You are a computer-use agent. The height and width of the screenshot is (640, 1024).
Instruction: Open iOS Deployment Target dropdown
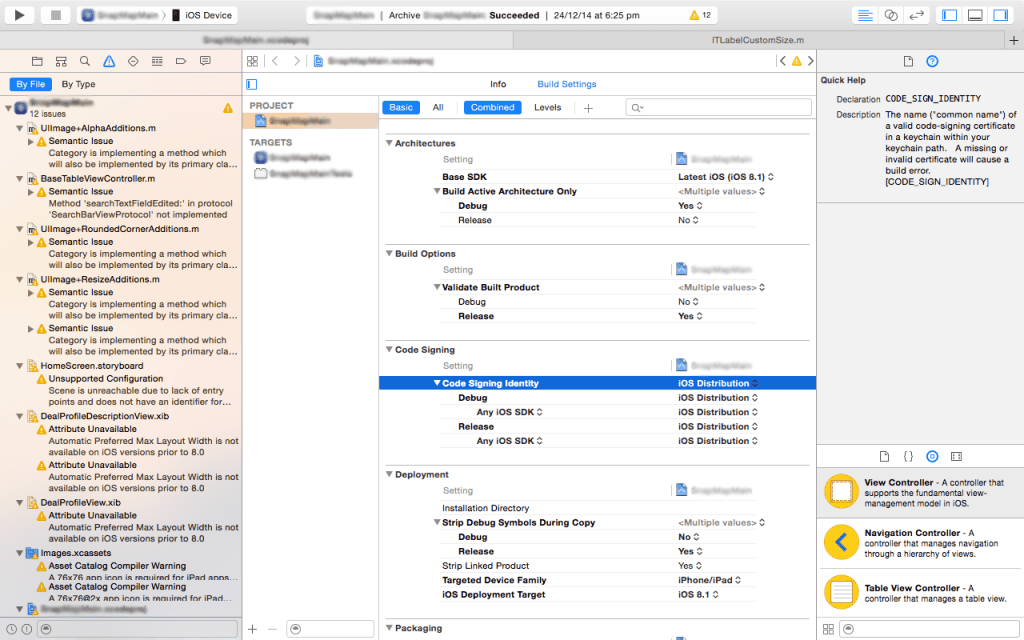[698, 594]
